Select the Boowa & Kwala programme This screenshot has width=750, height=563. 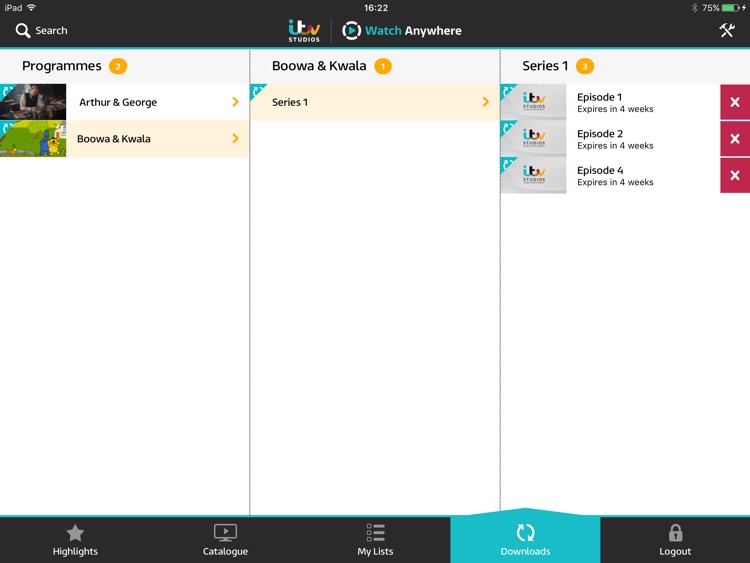tap(124, 139)
